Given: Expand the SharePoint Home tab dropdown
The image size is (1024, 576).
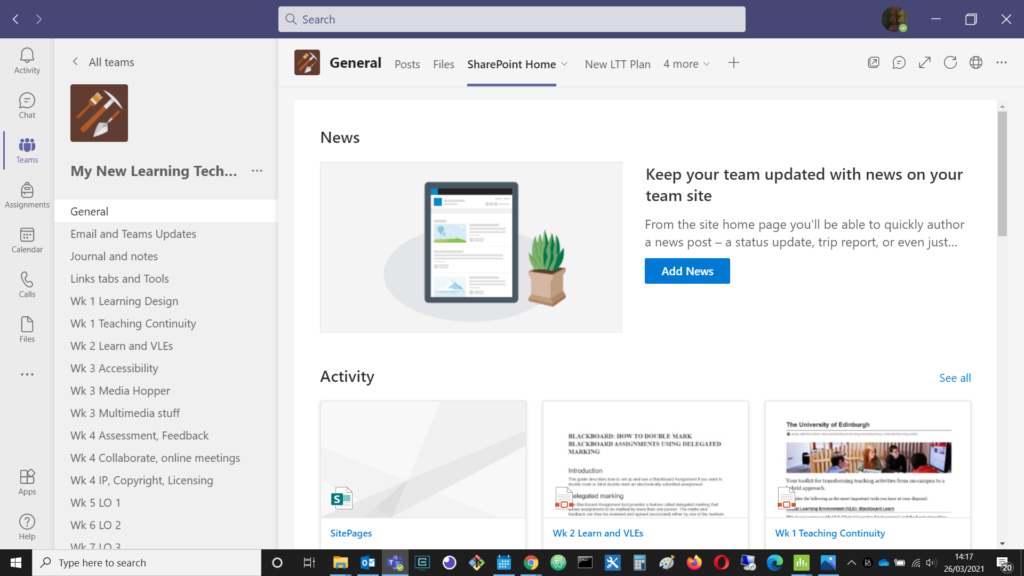Looking at the screenshot, I should click(564, 64).
